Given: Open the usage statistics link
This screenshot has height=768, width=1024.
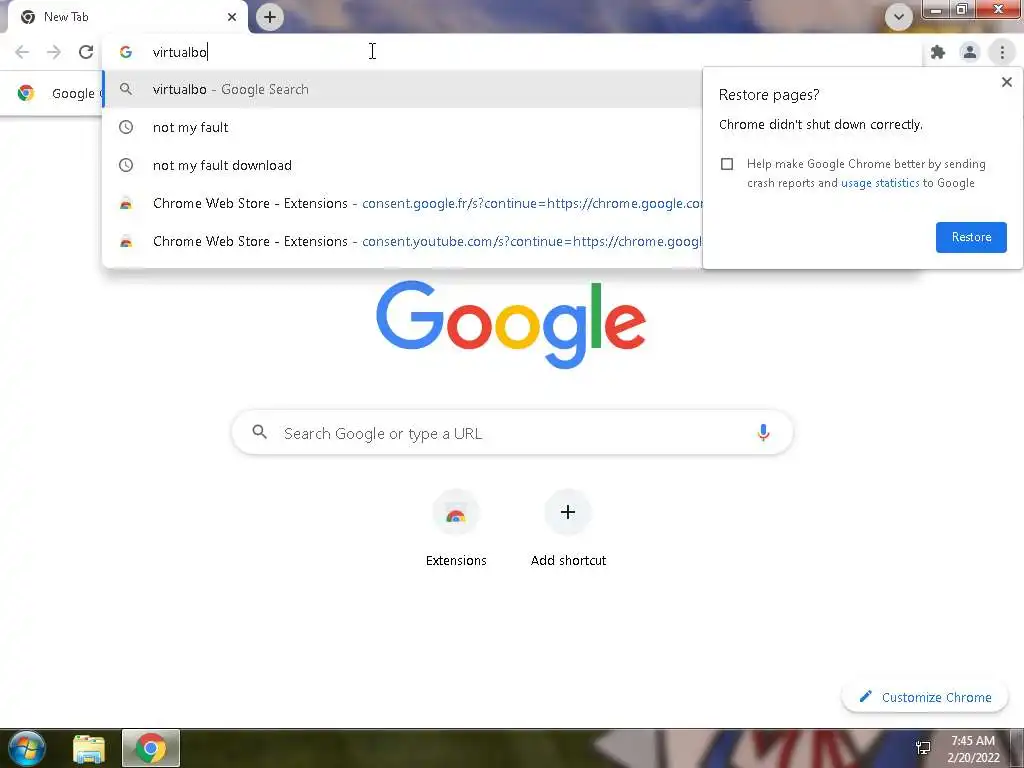Looking at the screenshot, I should (x=880, y=183).
